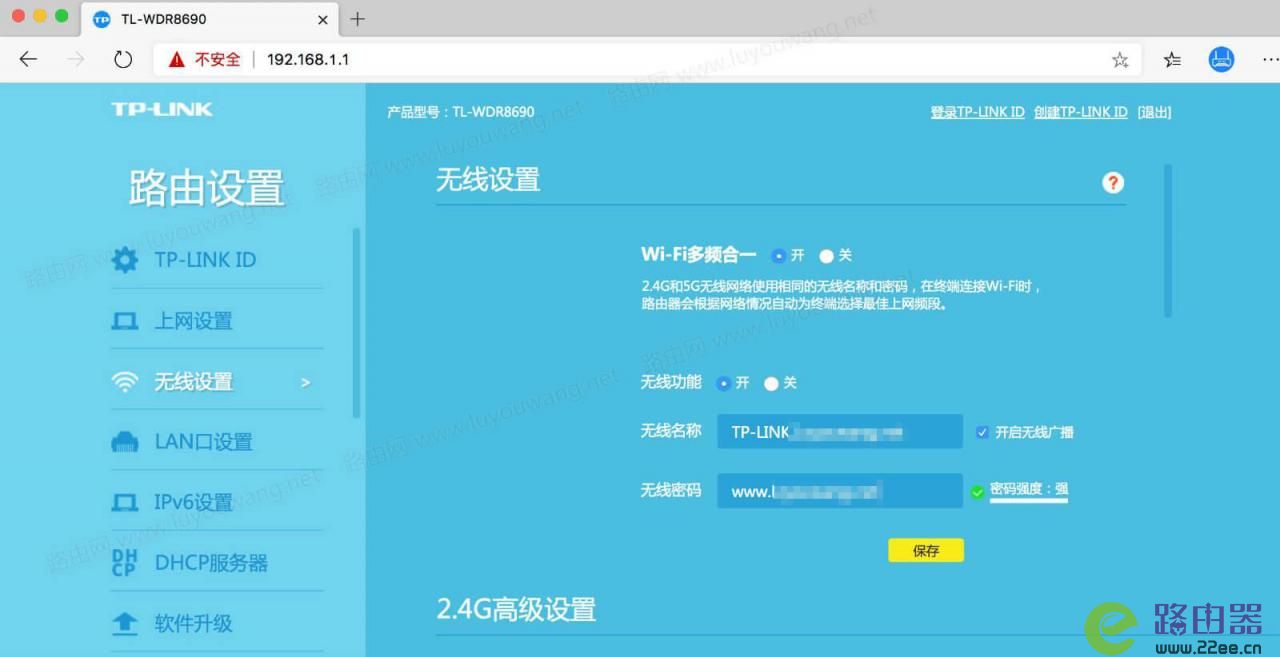
Task: Click the 密码强度：强 label
Action: pyautogui.click(x=1029, y=490)
